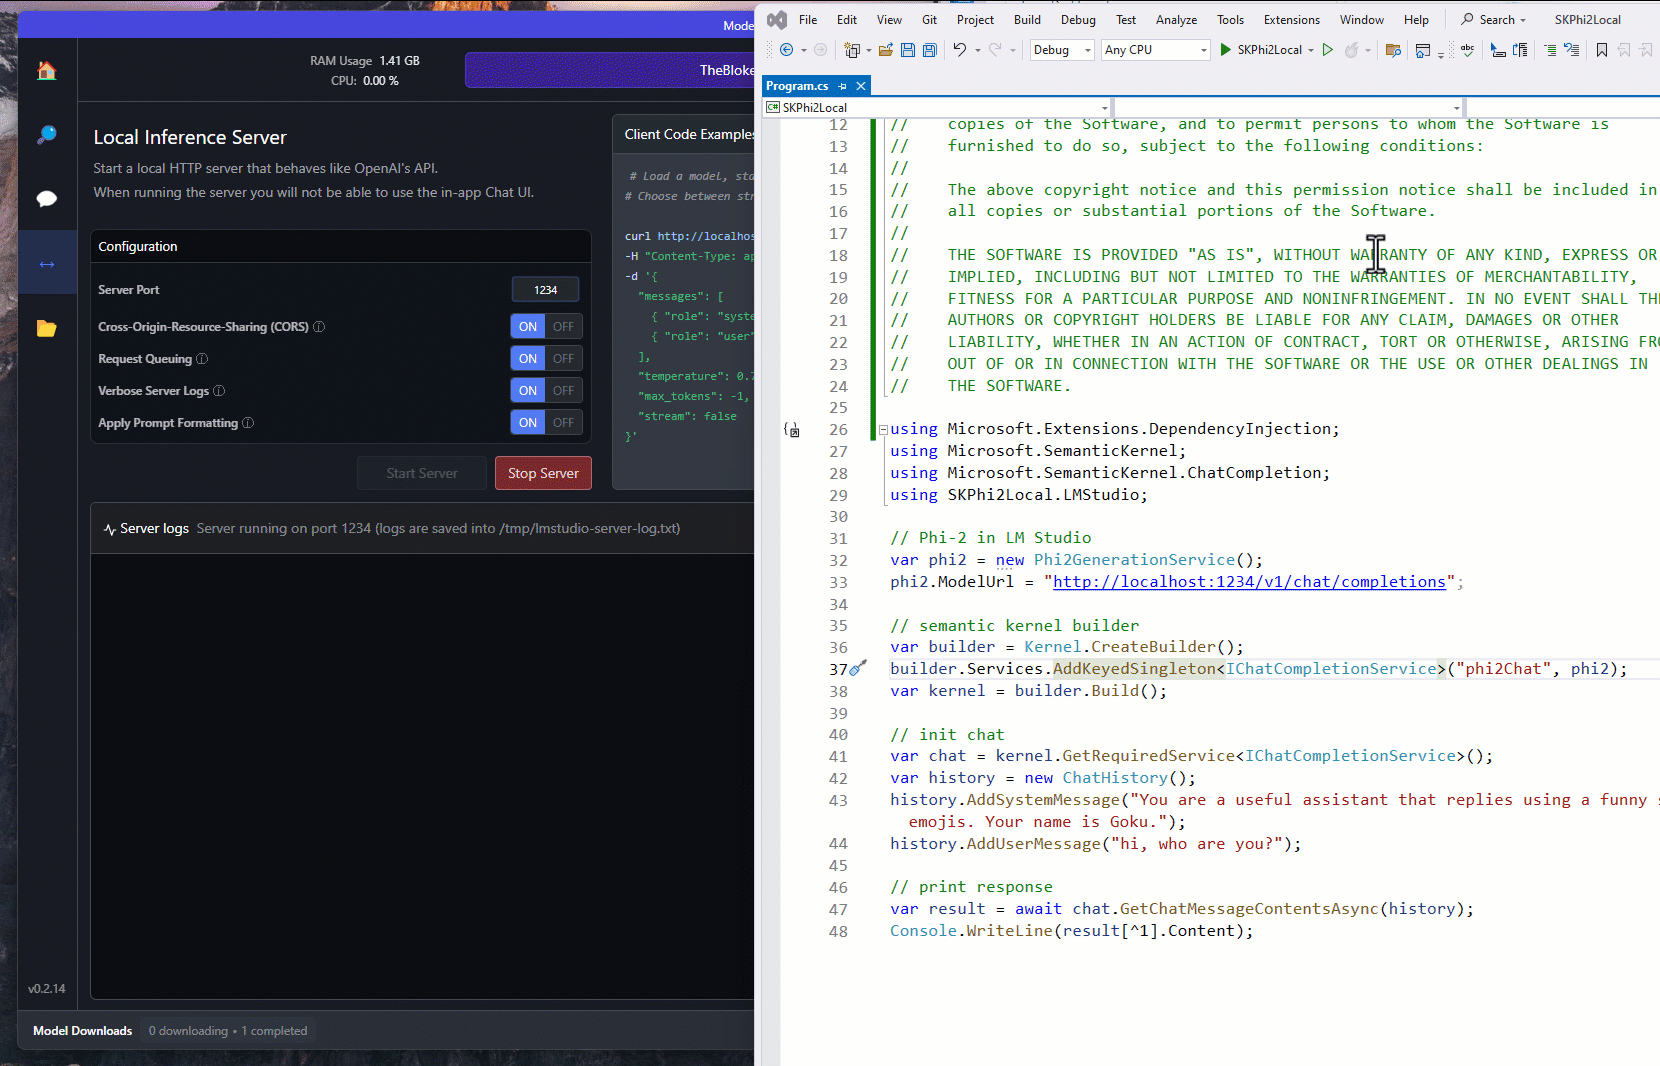Click the Undo arrow in the toolbar
Viewport: 1660px width, 1066px height.
point(960,50)
